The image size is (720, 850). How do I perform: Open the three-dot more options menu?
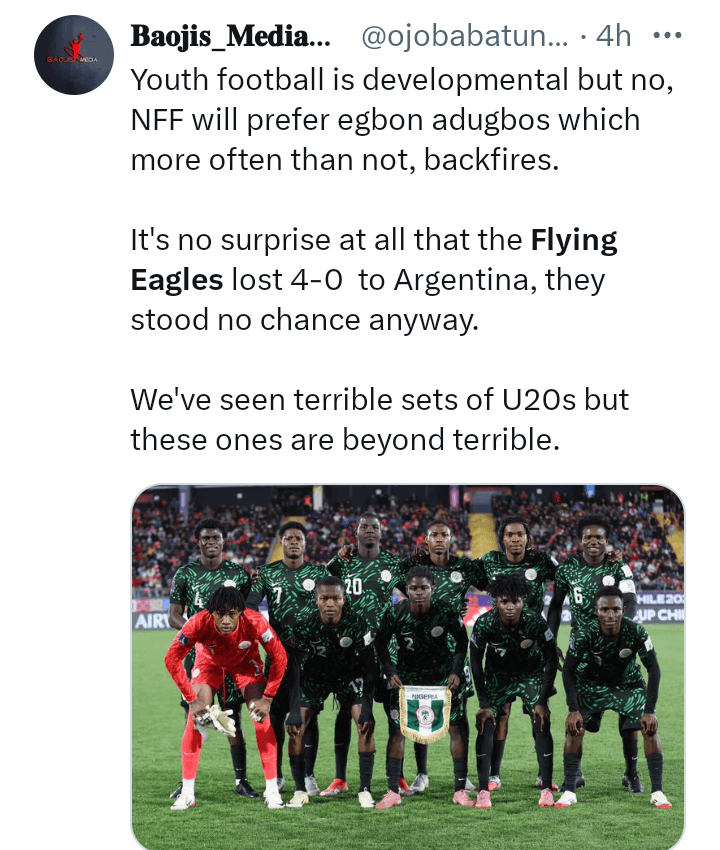(666, 36)
